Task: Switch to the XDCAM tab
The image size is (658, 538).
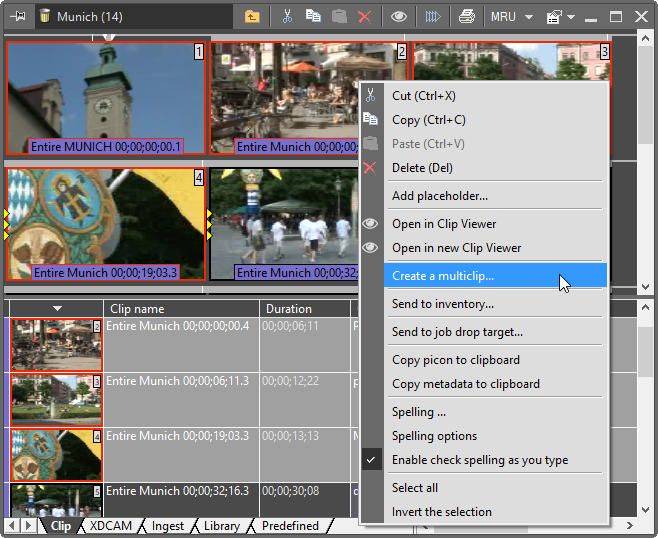Action: pos(110,525)
